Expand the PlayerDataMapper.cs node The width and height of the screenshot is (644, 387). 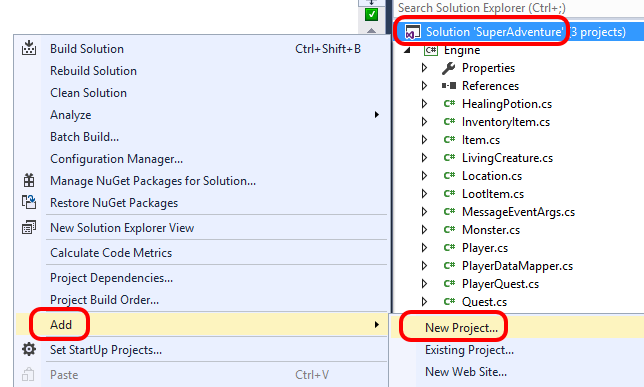coord(424,266)
